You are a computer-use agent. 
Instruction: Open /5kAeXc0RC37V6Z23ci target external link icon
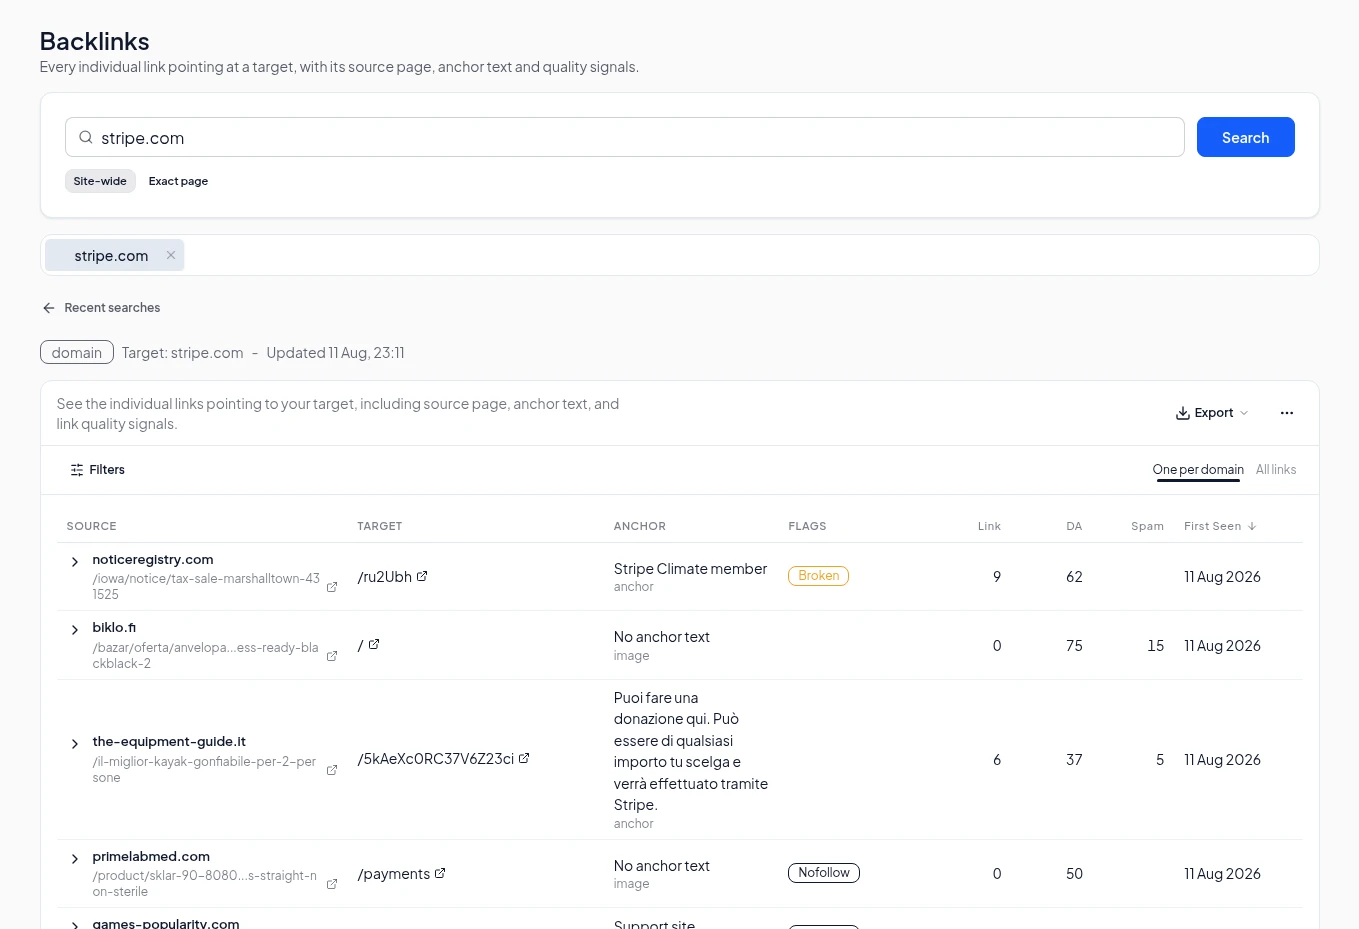[524, 758]
